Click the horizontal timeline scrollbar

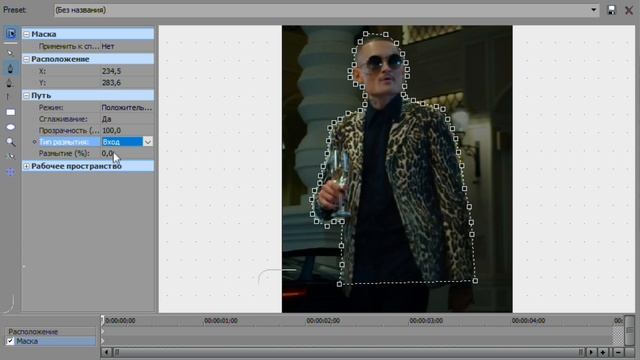pos(349,352)
